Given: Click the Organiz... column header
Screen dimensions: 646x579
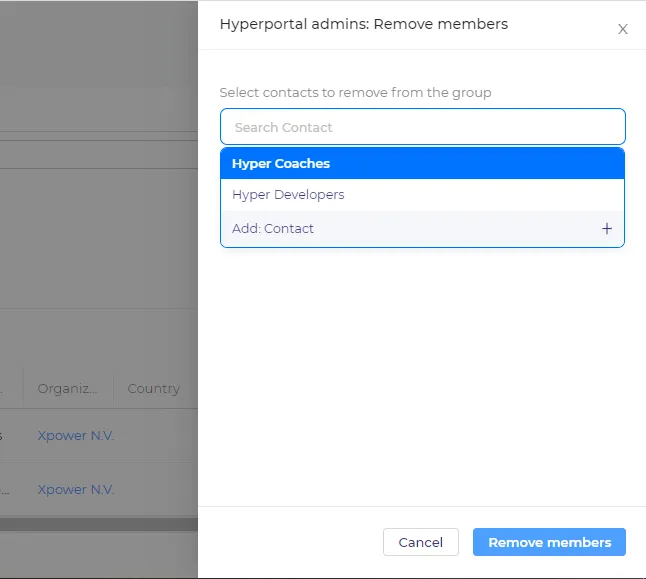Looking at the screenshot, I should pos(68,389).
